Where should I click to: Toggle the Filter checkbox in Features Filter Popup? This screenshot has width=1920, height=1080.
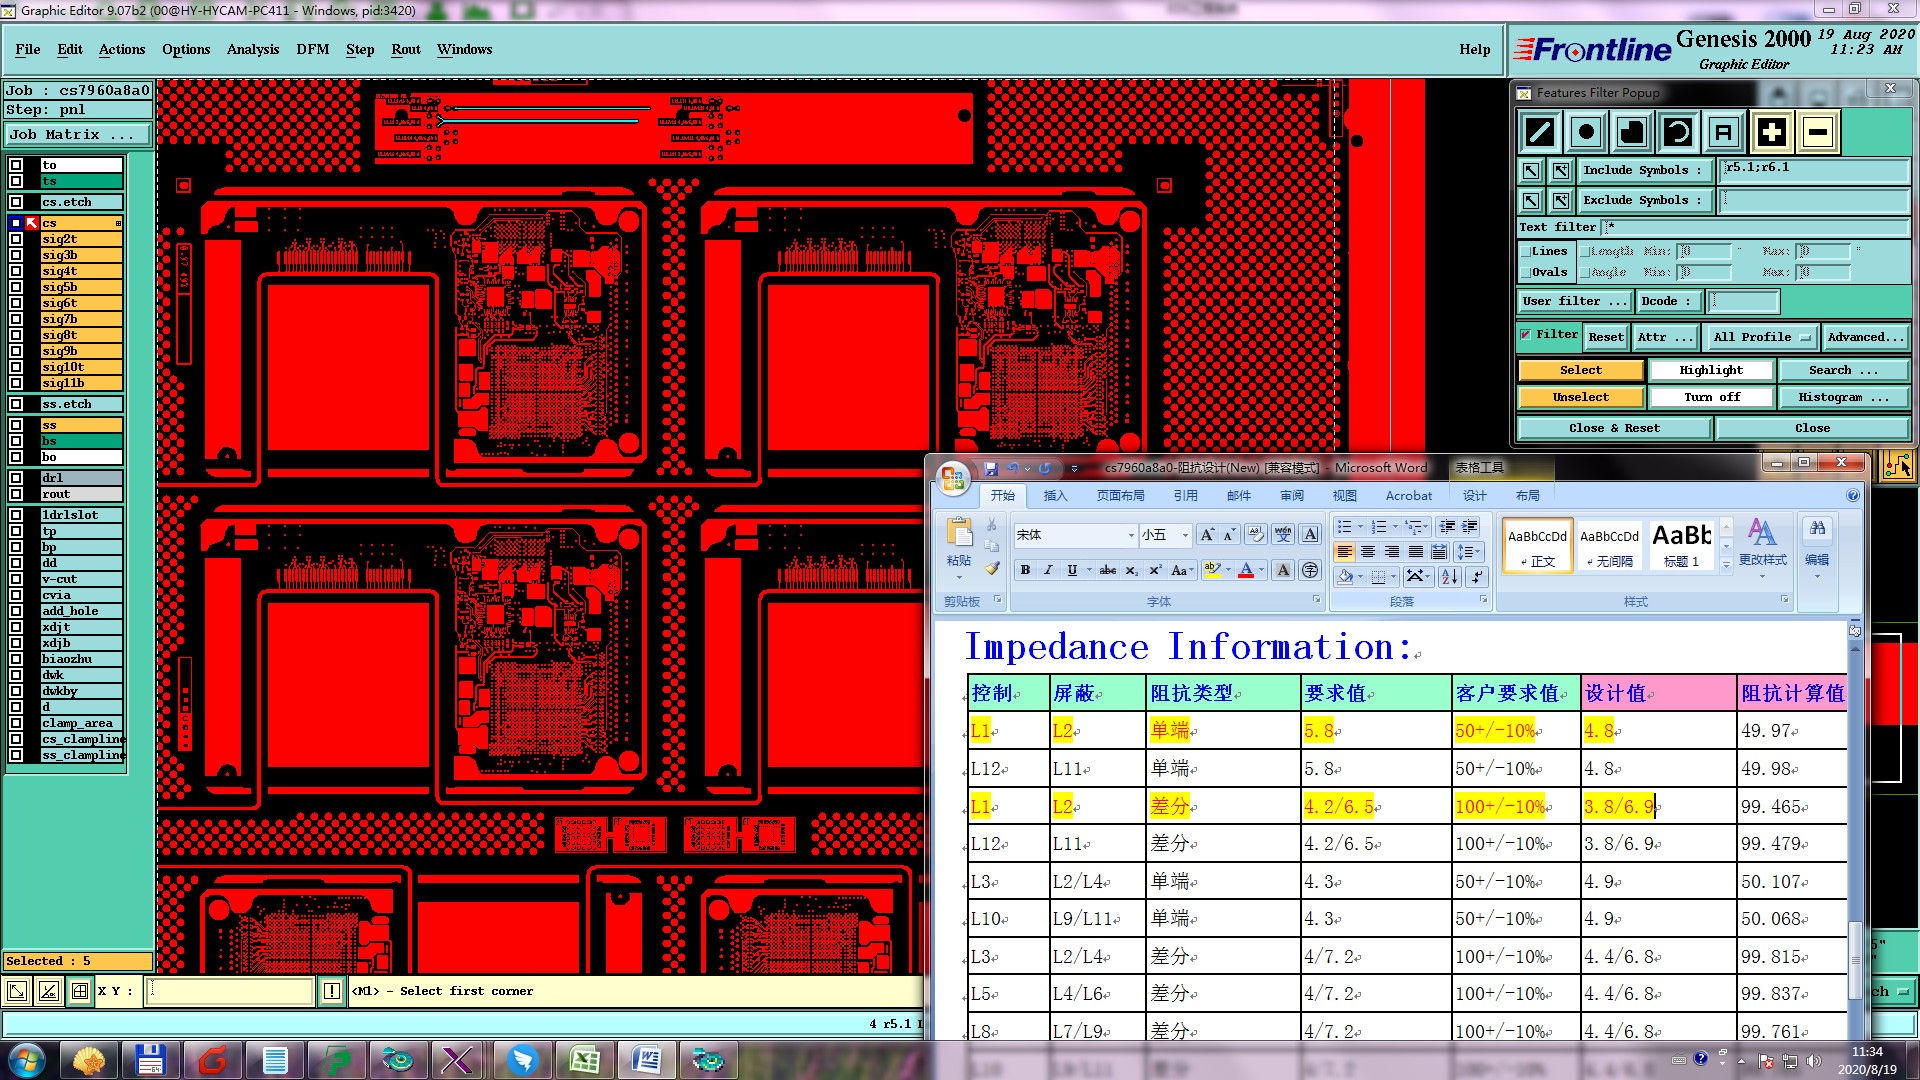tap(1525, 335)
